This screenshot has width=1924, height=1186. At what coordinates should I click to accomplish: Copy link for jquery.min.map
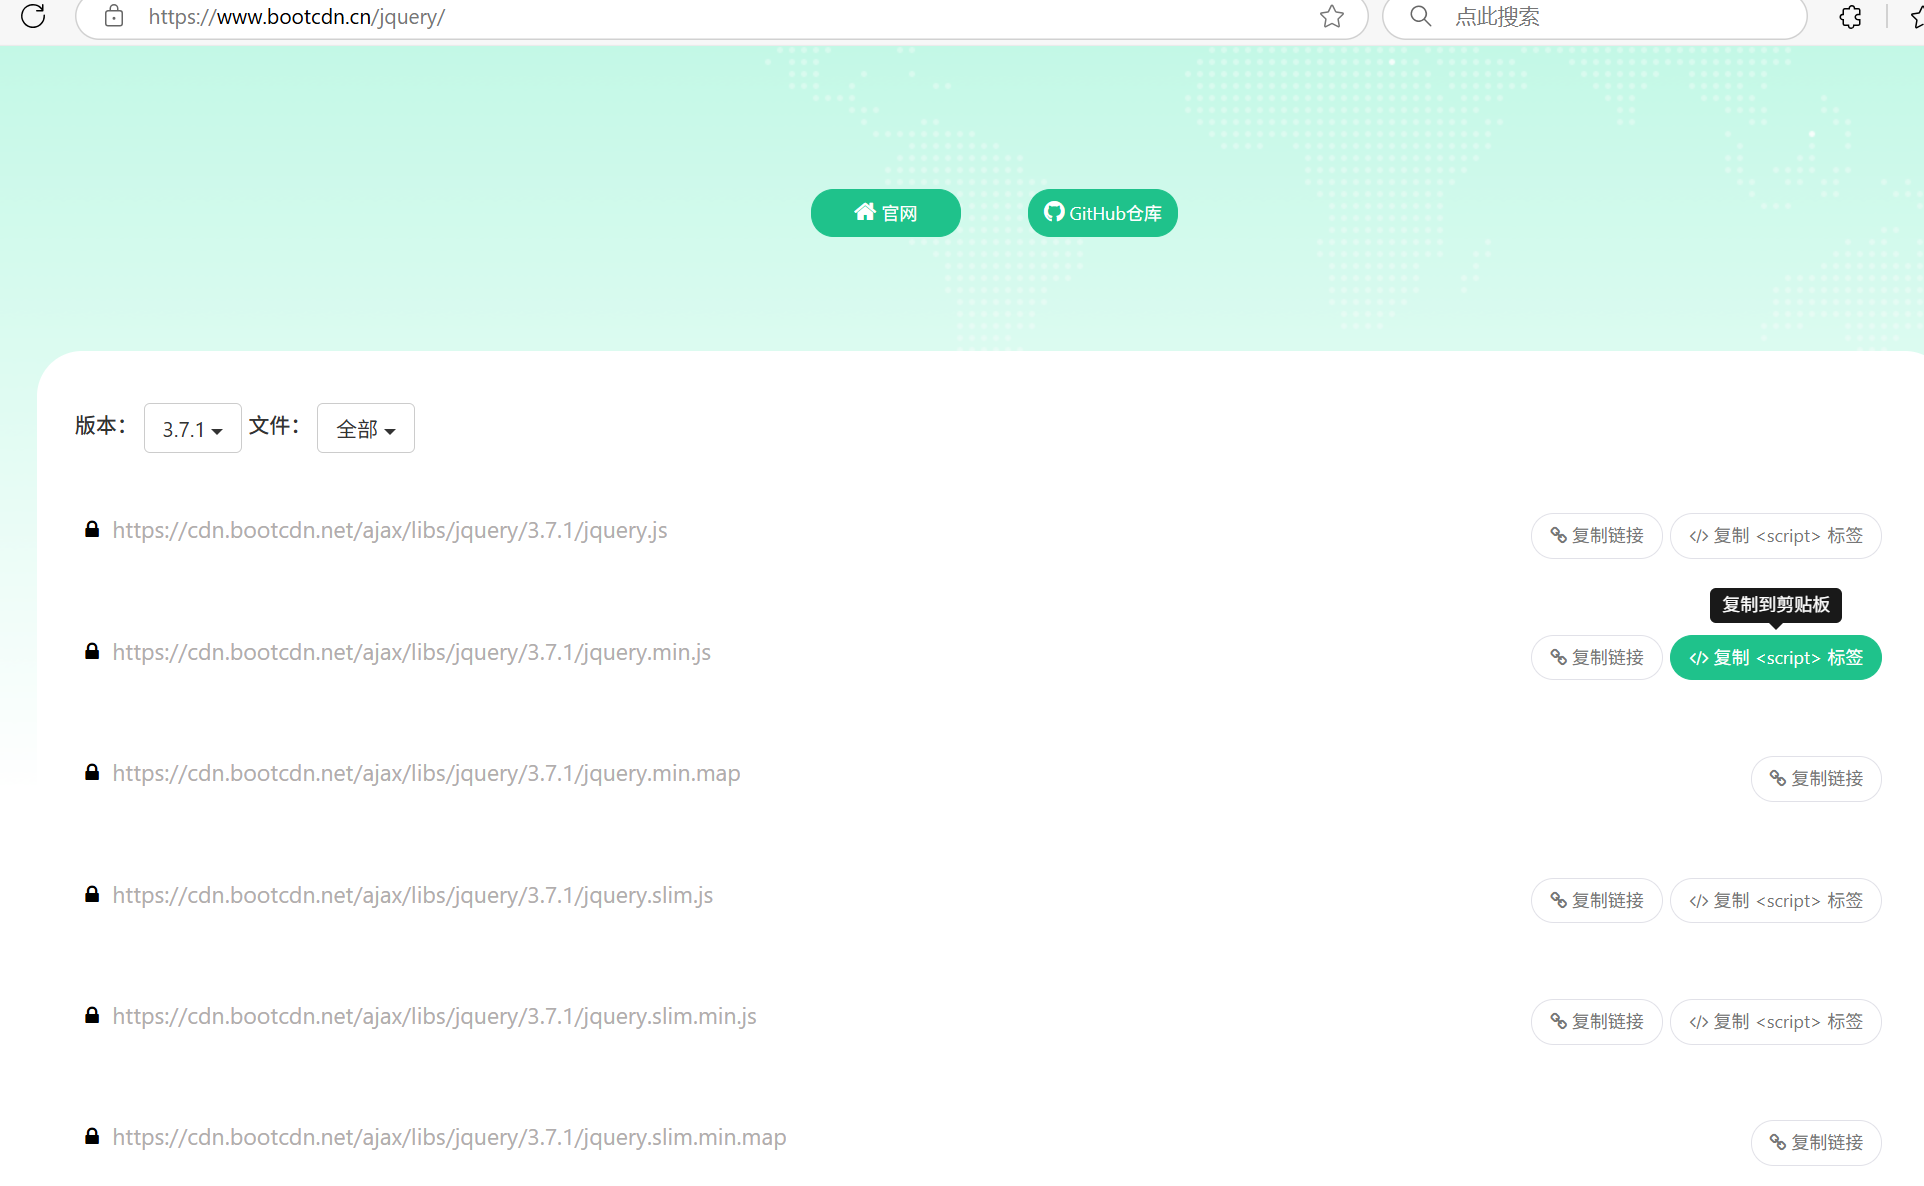tap(1815, 779)
